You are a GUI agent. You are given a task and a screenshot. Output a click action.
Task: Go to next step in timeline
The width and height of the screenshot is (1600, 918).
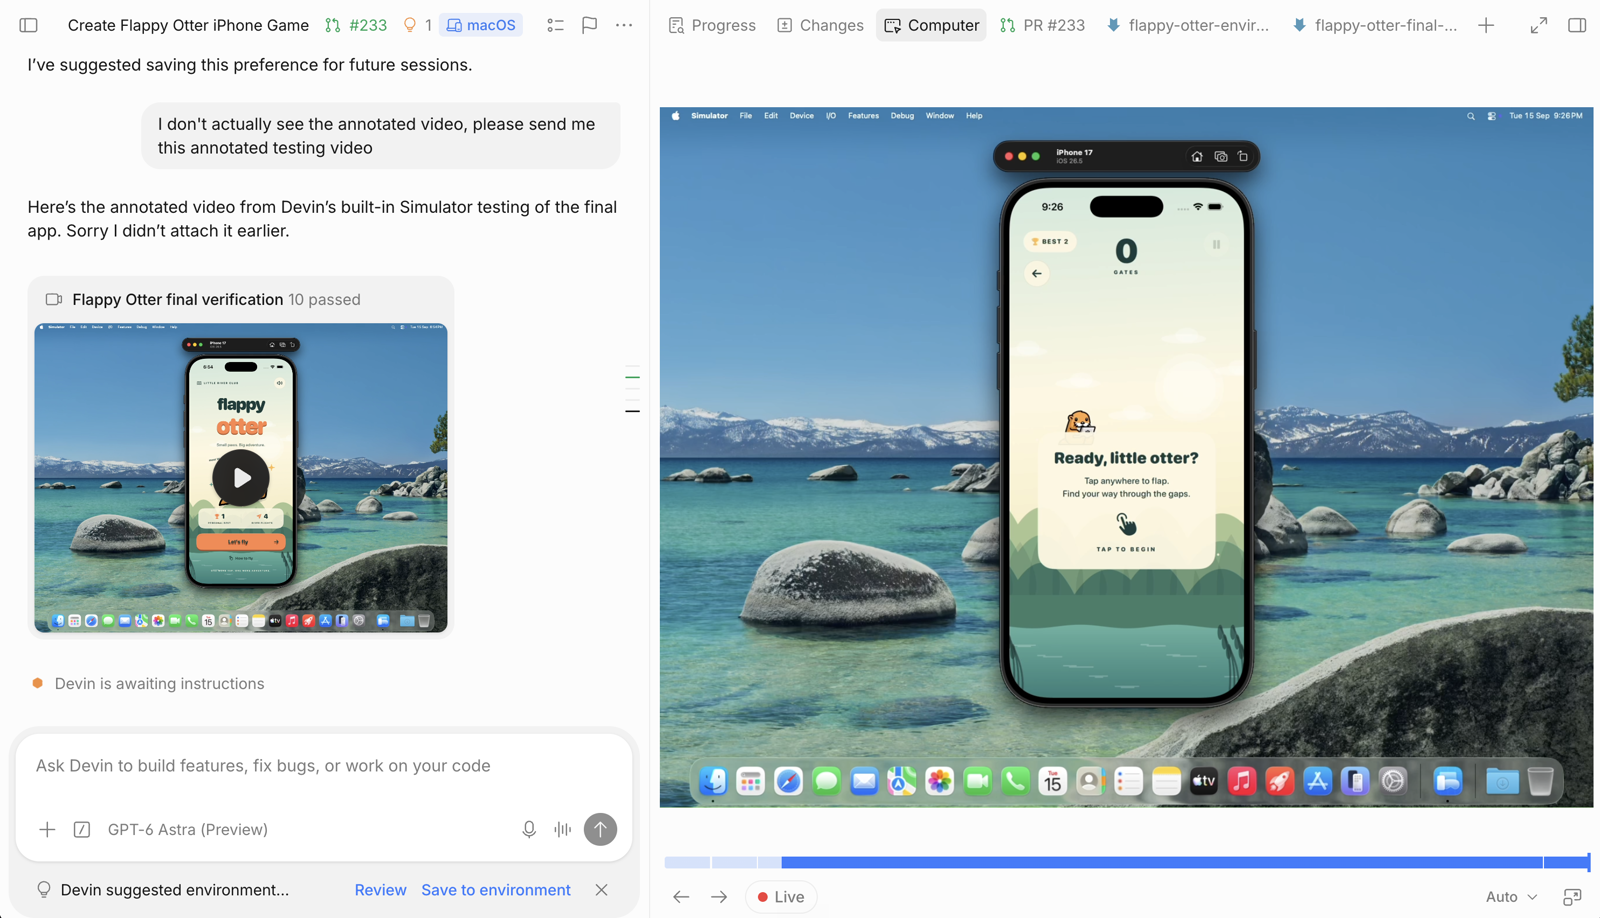(719, 897)
